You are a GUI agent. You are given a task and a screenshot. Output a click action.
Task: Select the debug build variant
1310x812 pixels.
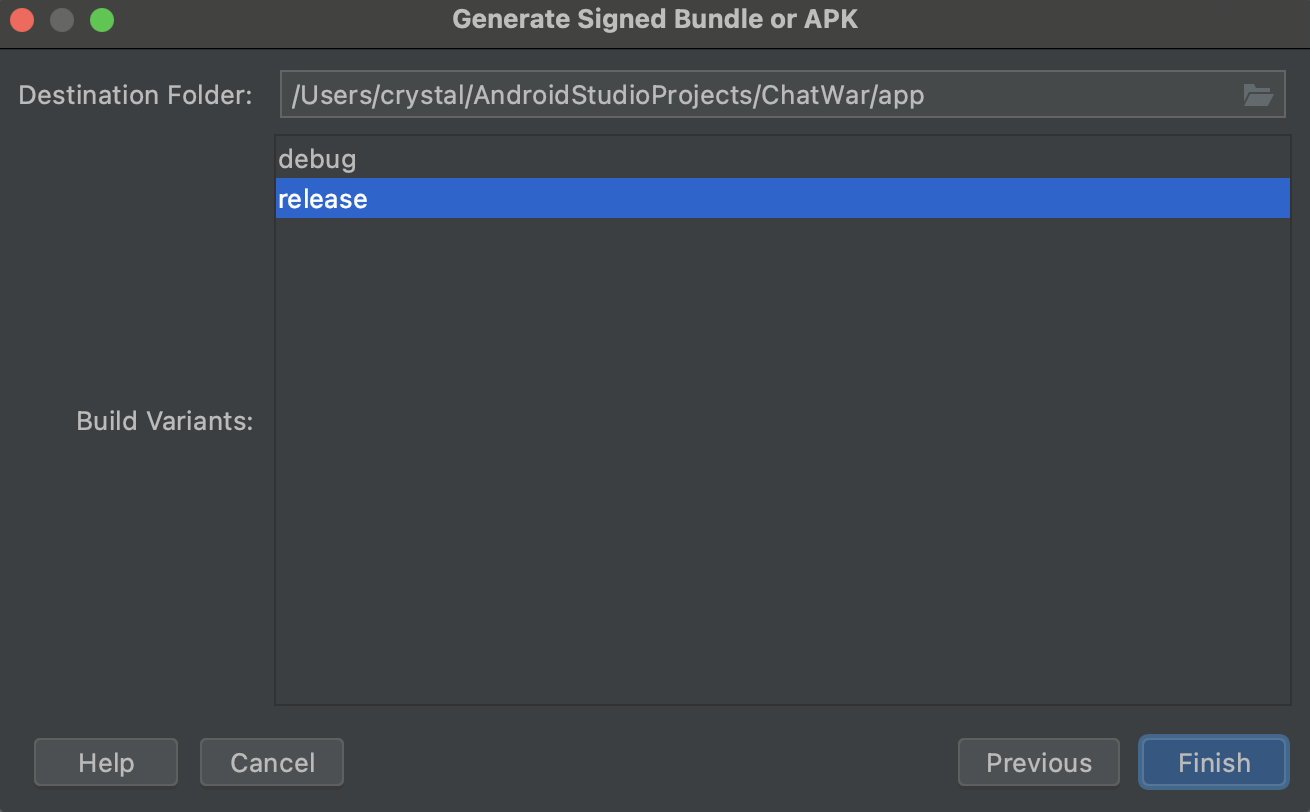pos(782,159)
